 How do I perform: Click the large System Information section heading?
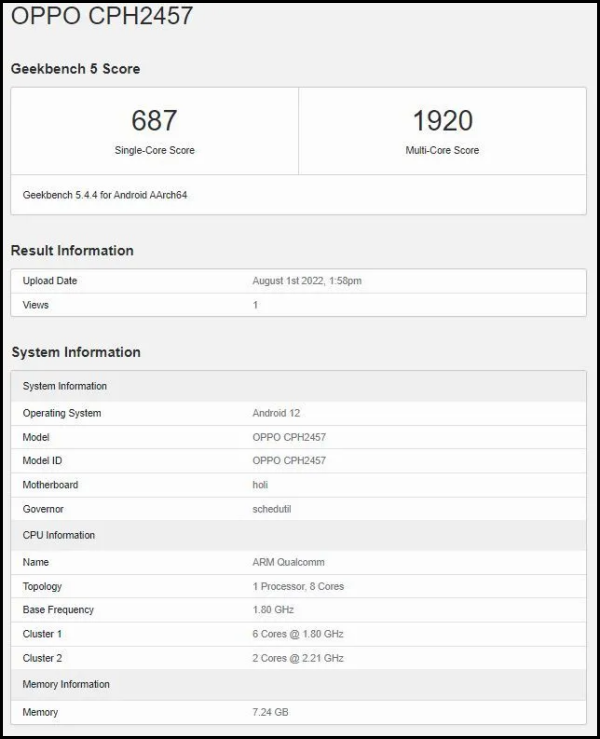tap(76, 352)
